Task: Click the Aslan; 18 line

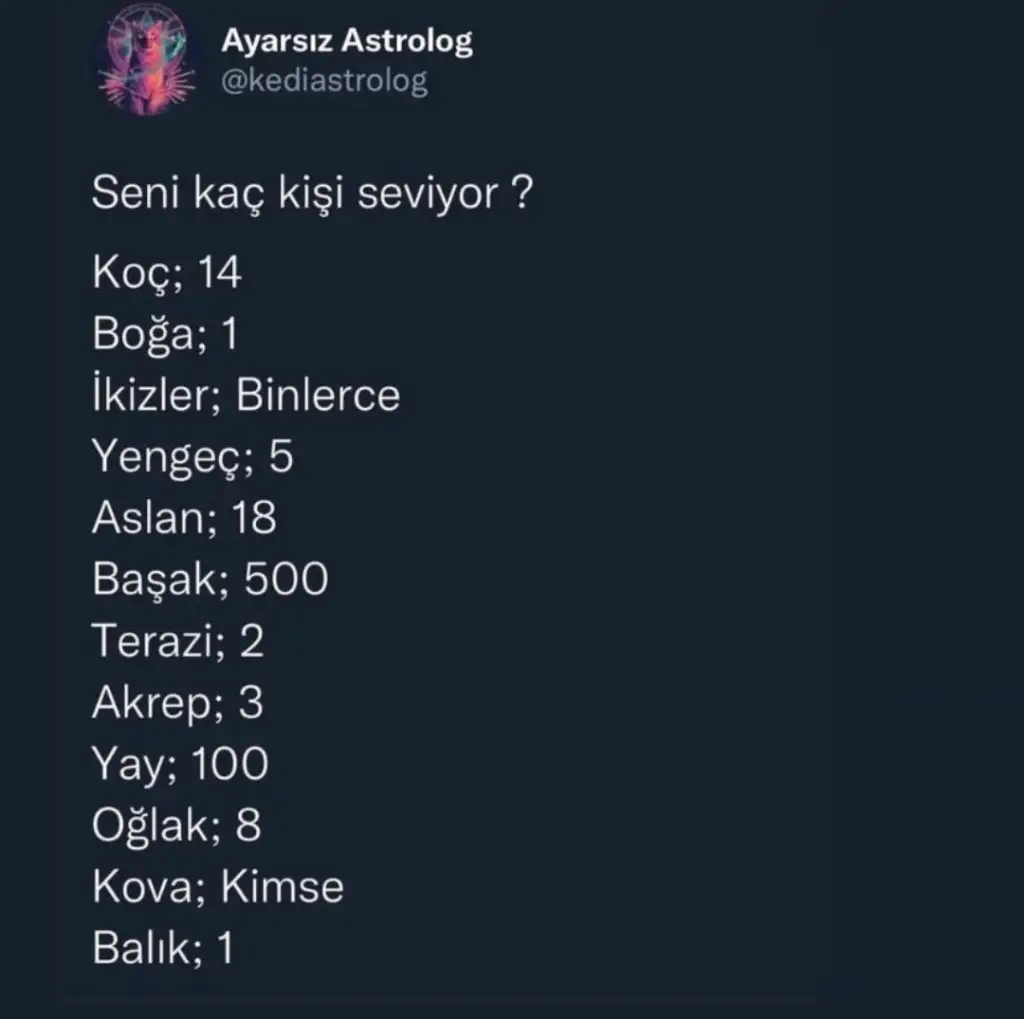Action: click(x=184, y=518)
